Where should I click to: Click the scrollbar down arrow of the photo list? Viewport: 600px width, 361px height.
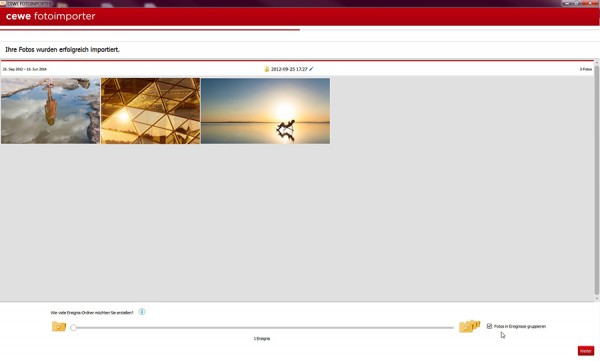pyautogui.click(x=596, y=298)
